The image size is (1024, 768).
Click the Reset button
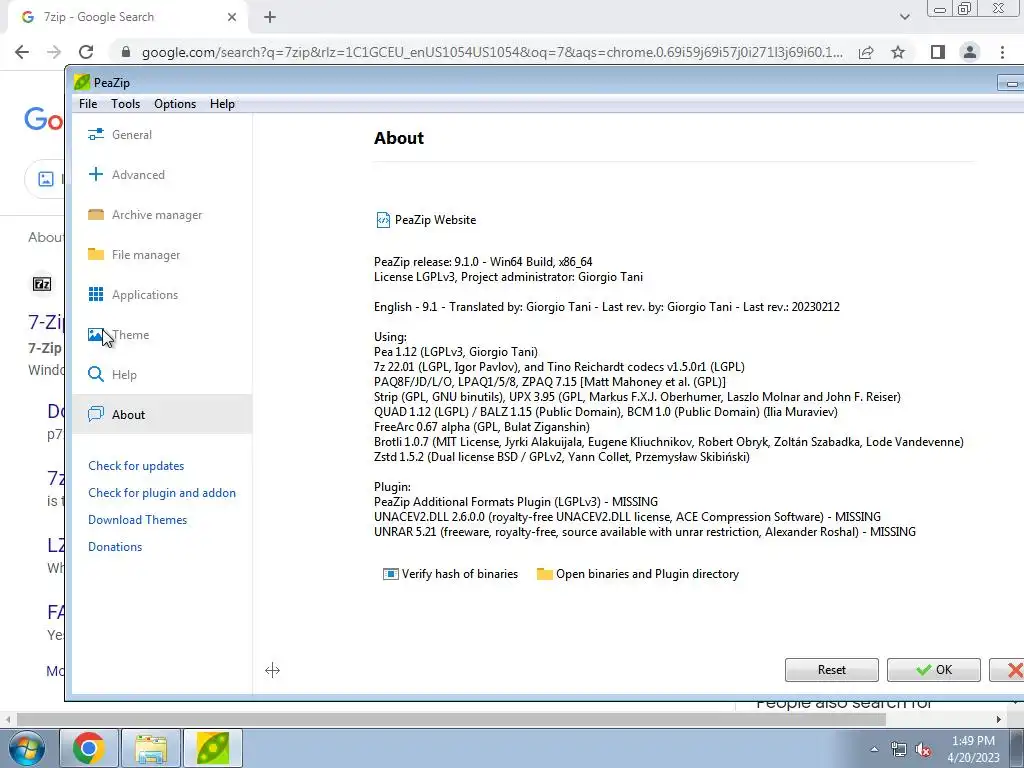(x=831, y=670)
